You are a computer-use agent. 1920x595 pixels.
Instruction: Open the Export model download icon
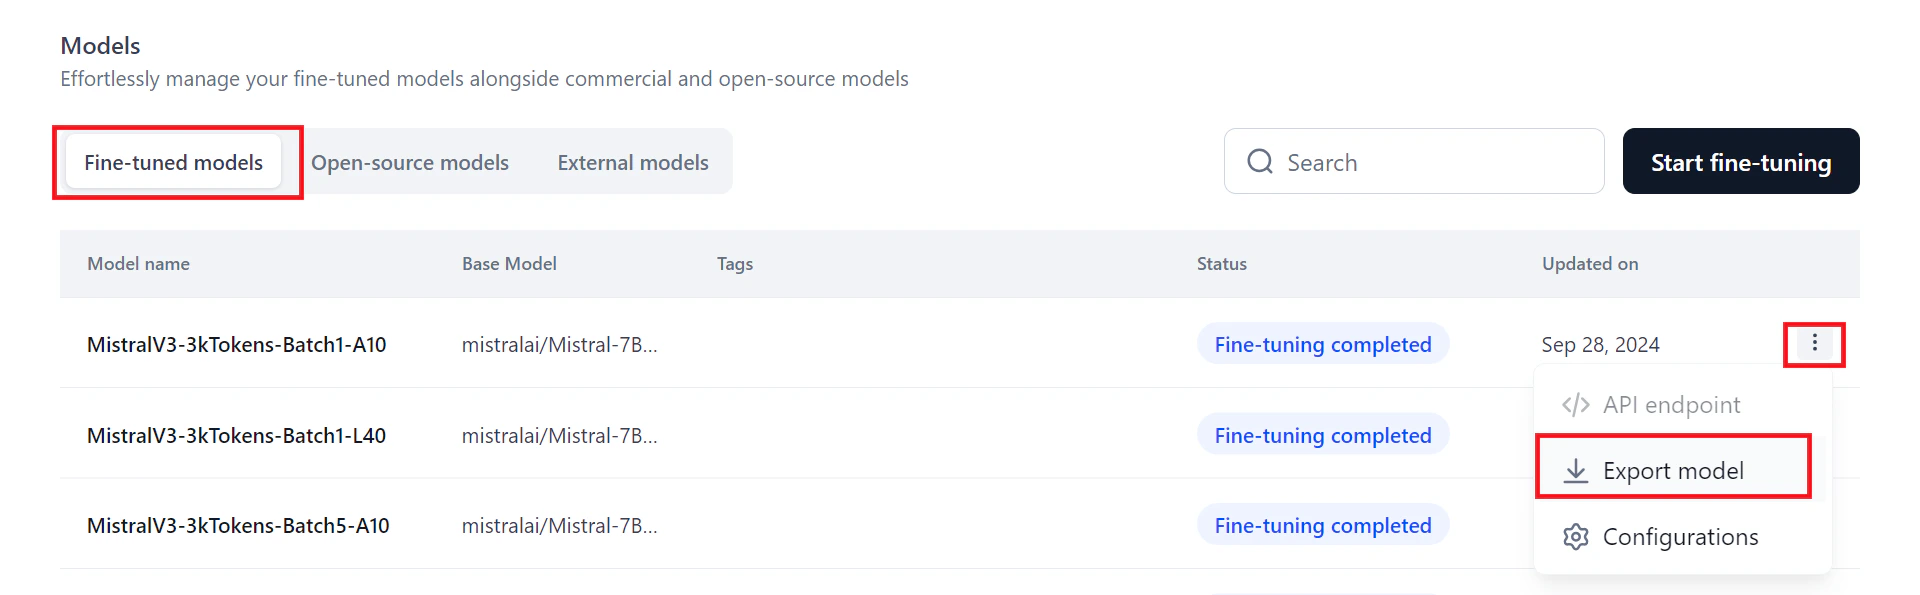tap(1576, 470)
